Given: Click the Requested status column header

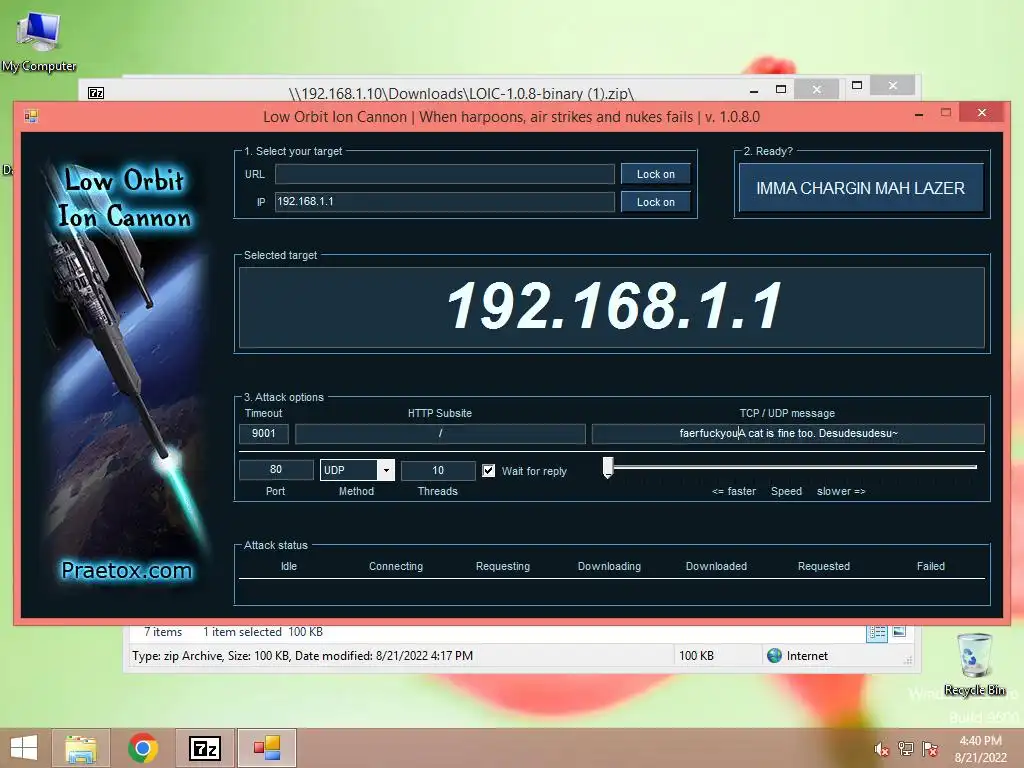Looking at the screenshot, I should (x=824, y=566).
